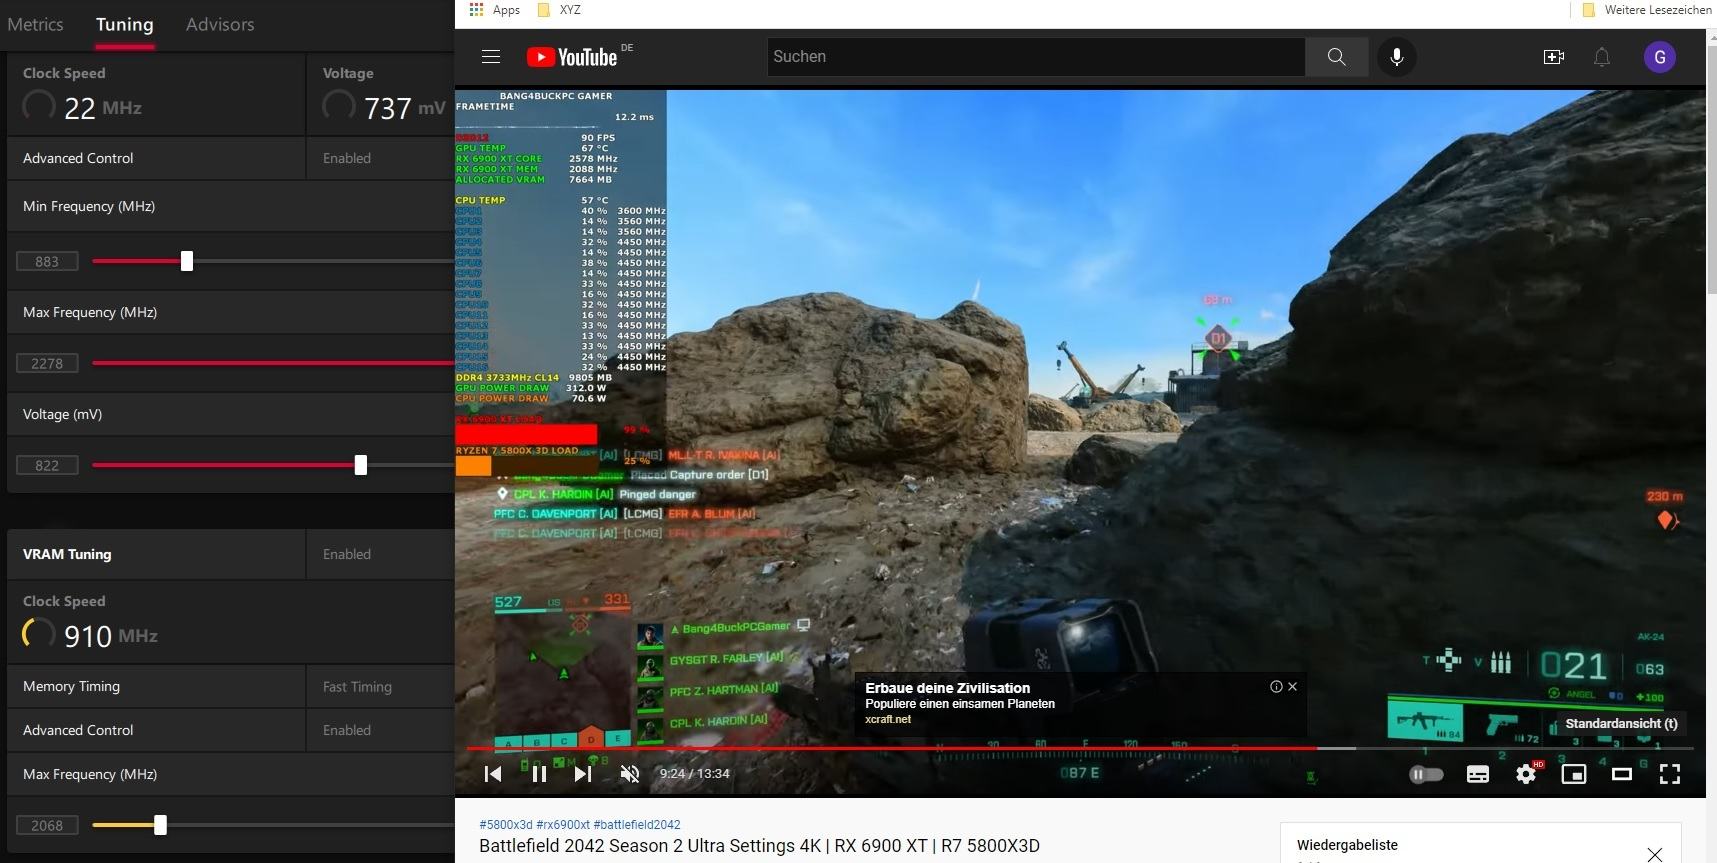Open the XYZ bookmarks folder
This screenshot has width=1717, height=863.
(x=559, y=10)
